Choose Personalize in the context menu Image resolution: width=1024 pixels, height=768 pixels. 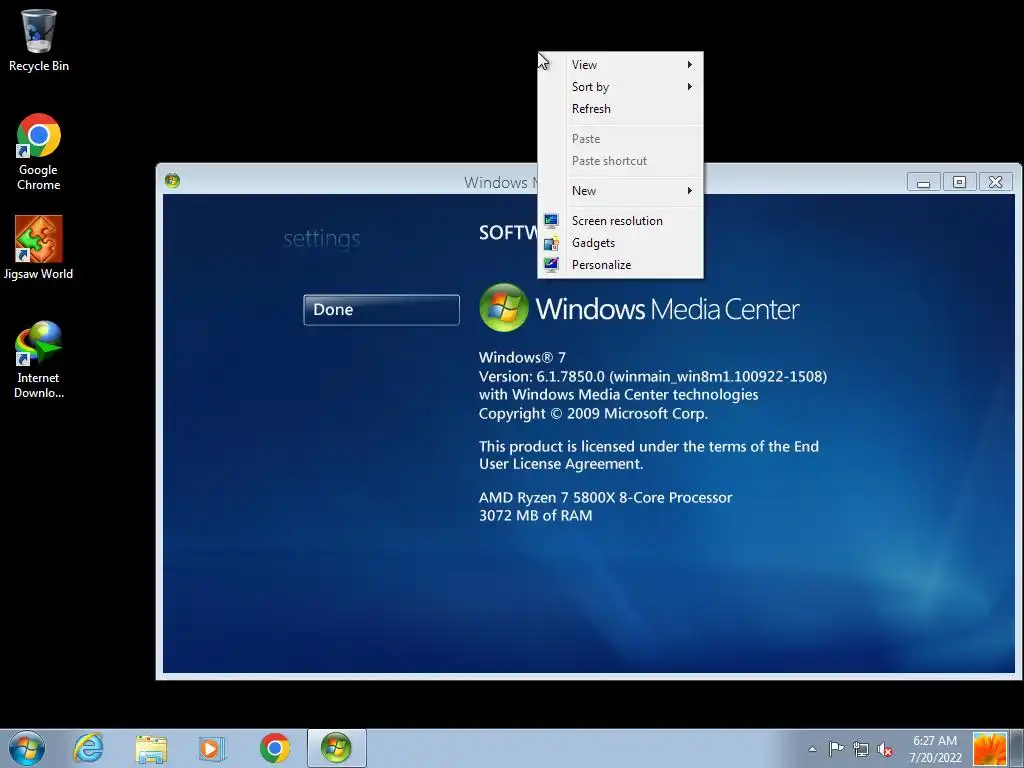620,264
